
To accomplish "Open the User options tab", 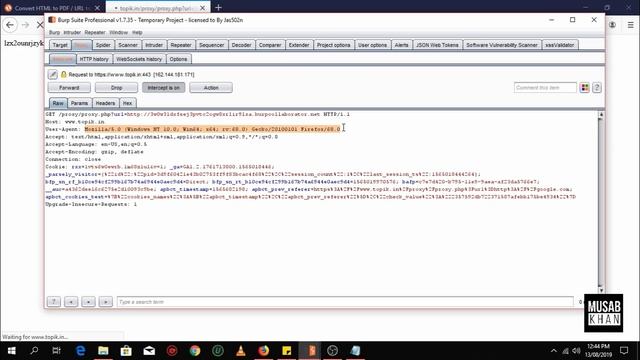I will pyautogui.click(x=372, y=45).
